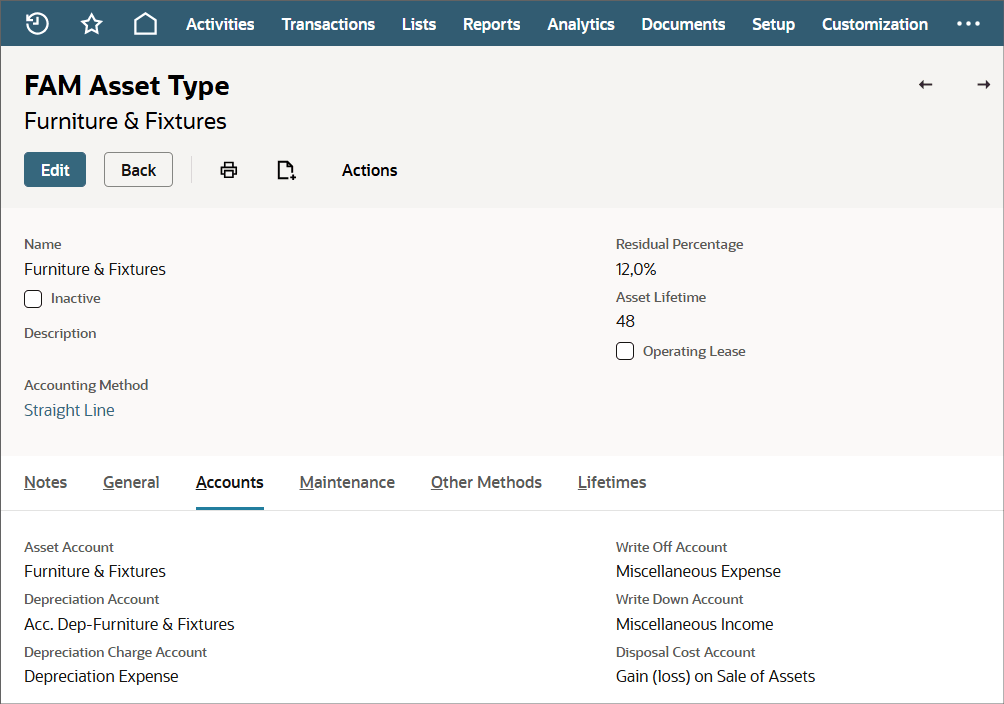This screenshot has width=1004, height=704.
Task: Click the Write Off Account label
Action: [x=671, y=547]
